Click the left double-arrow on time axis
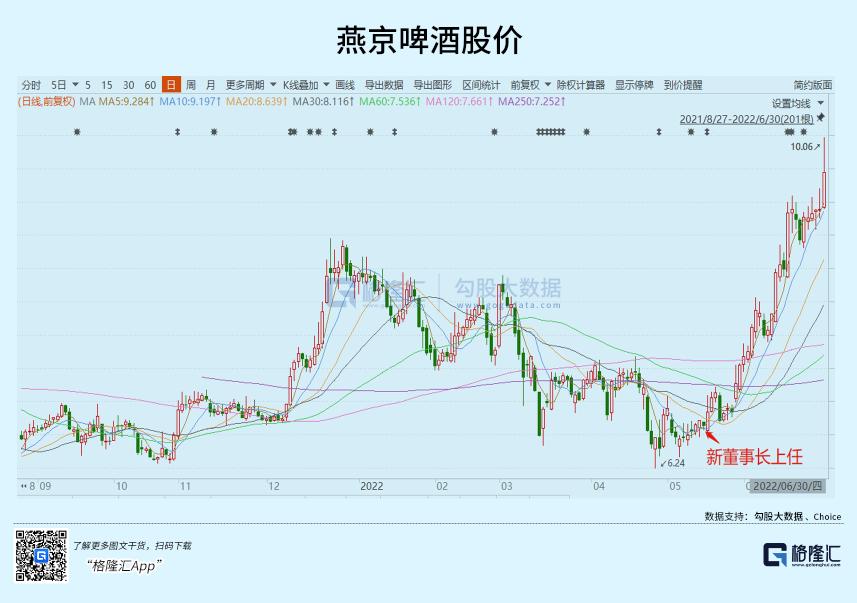The height and width of the screenshot is (603, 857). tap(24, 485)
